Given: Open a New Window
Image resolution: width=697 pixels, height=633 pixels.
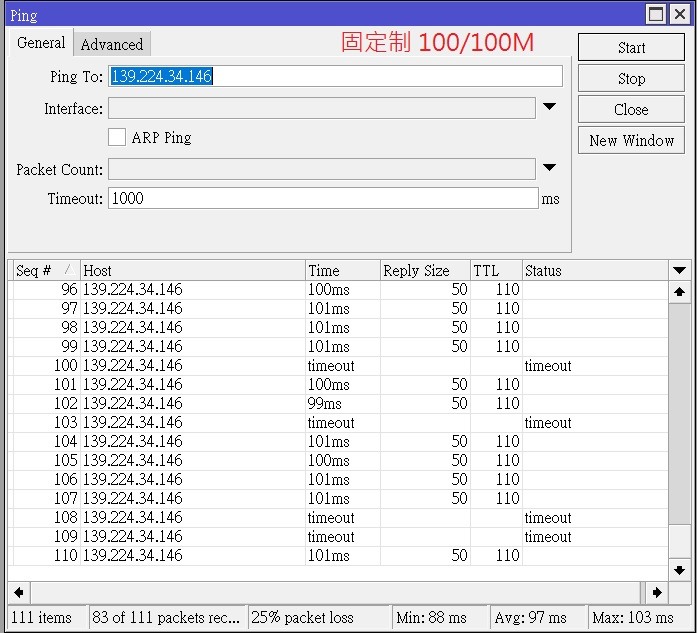Looking at the screenshot, I should click(x=631, y=140).
